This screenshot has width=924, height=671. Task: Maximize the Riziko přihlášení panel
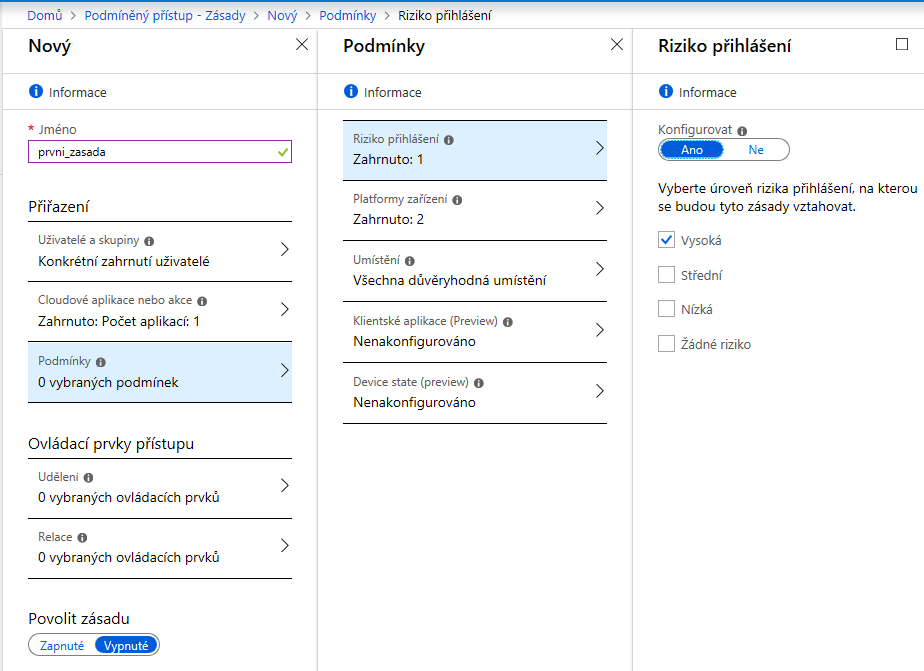(x=902, y=45)
